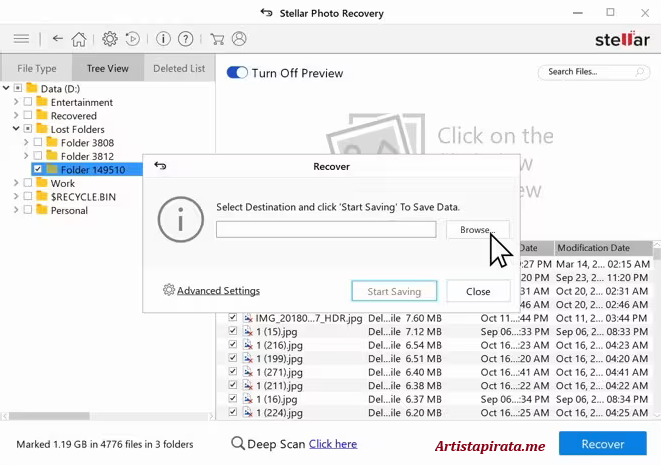This screenshot has width=661, height=465.
Task: Uncheck the 1 (271).jpg file checkbox
Action: coord(233,371)
